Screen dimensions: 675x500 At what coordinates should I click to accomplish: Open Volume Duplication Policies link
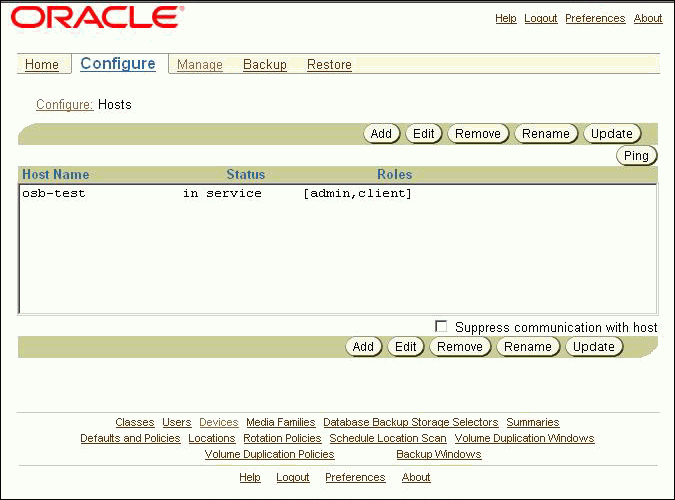269,454
